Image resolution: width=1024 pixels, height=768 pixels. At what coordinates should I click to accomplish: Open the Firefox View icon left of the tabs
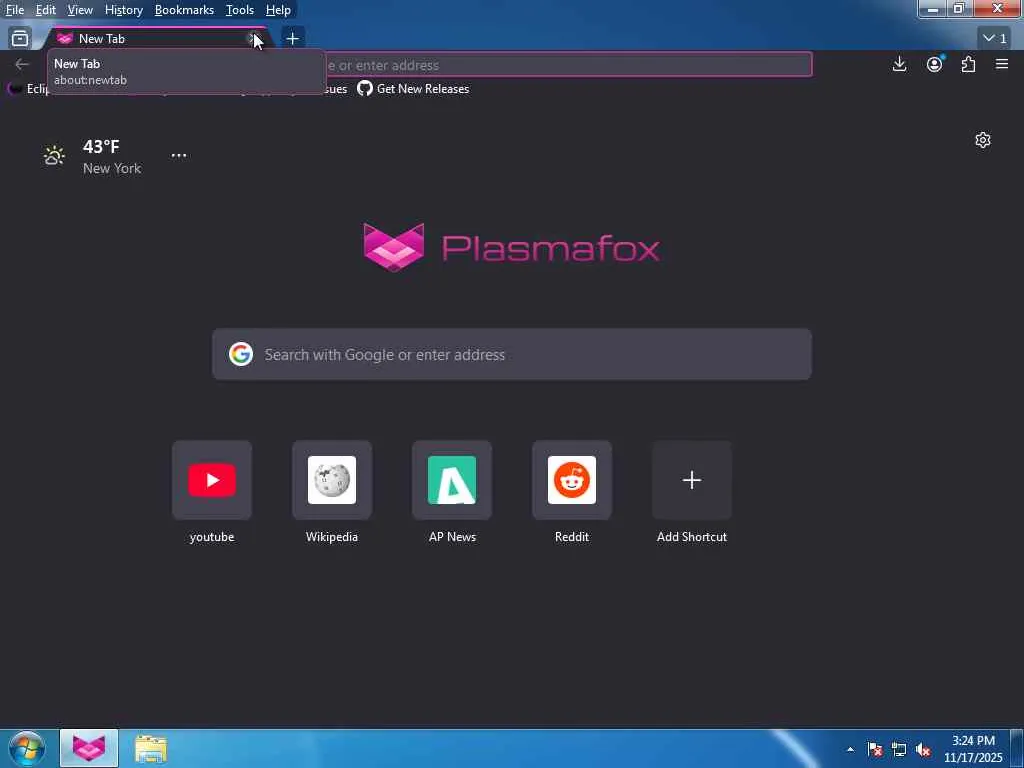tap(20, 39)
